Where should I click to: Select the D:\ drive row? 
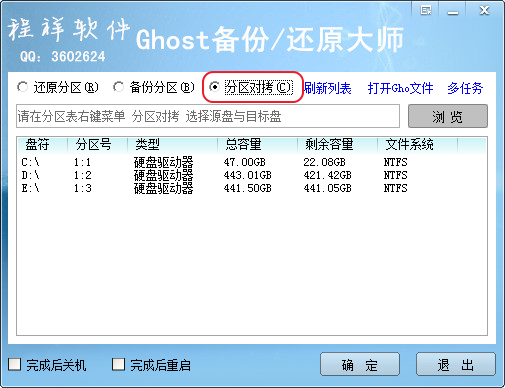point(252,175)
